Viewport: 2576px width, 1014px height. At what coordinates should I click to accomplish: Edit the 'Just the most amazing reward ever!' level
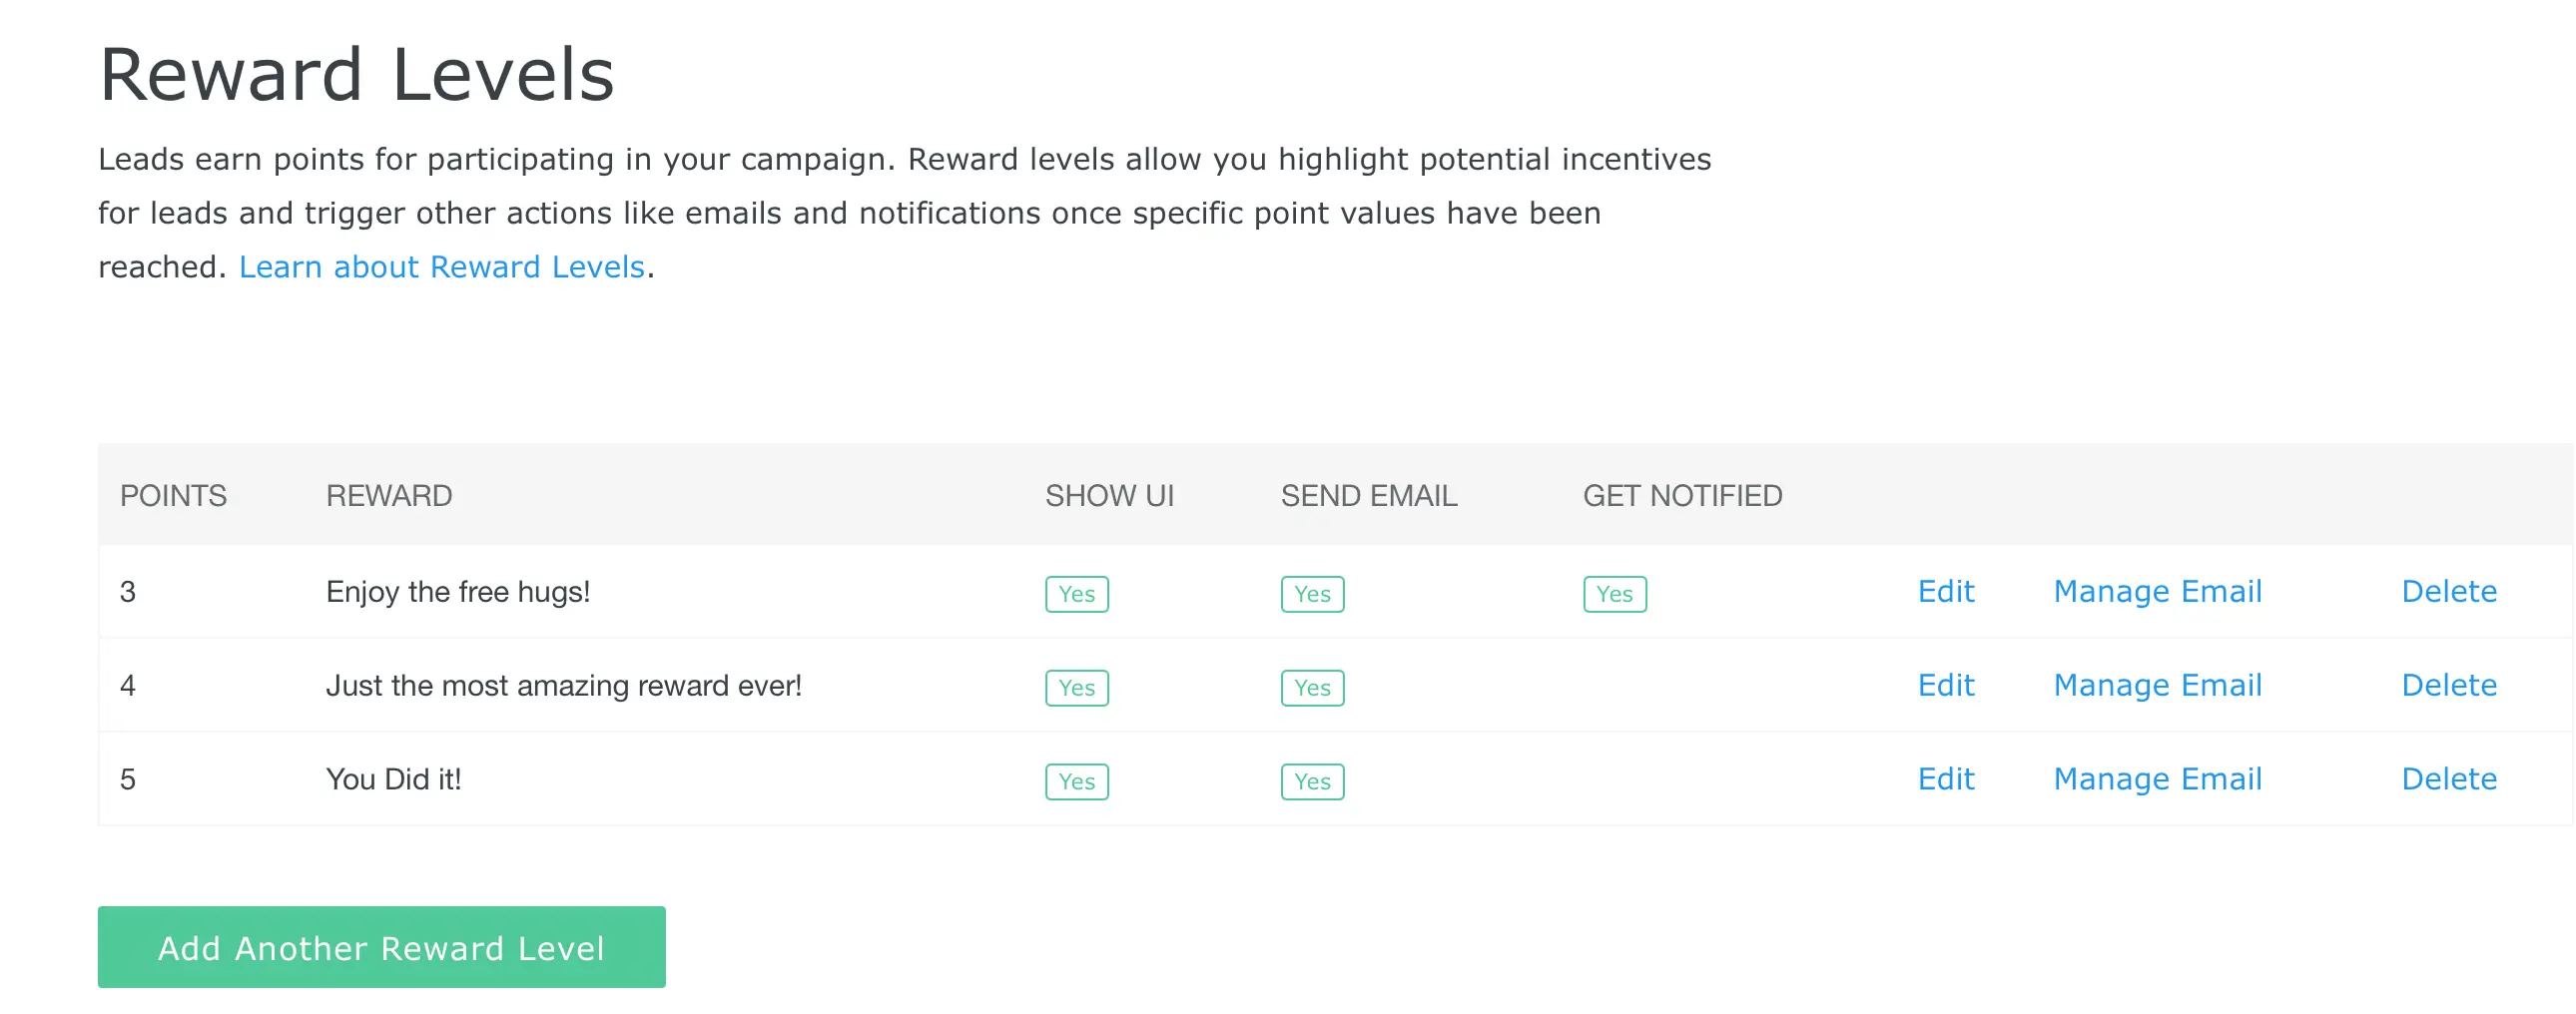click(1945, 686)
